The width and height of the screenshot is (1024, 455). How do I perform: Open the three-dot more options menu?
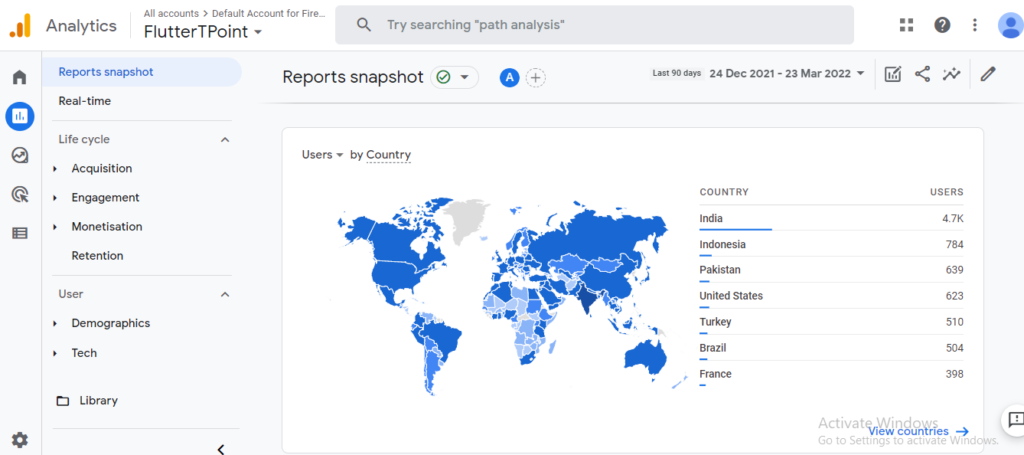(x=975, y=25)
